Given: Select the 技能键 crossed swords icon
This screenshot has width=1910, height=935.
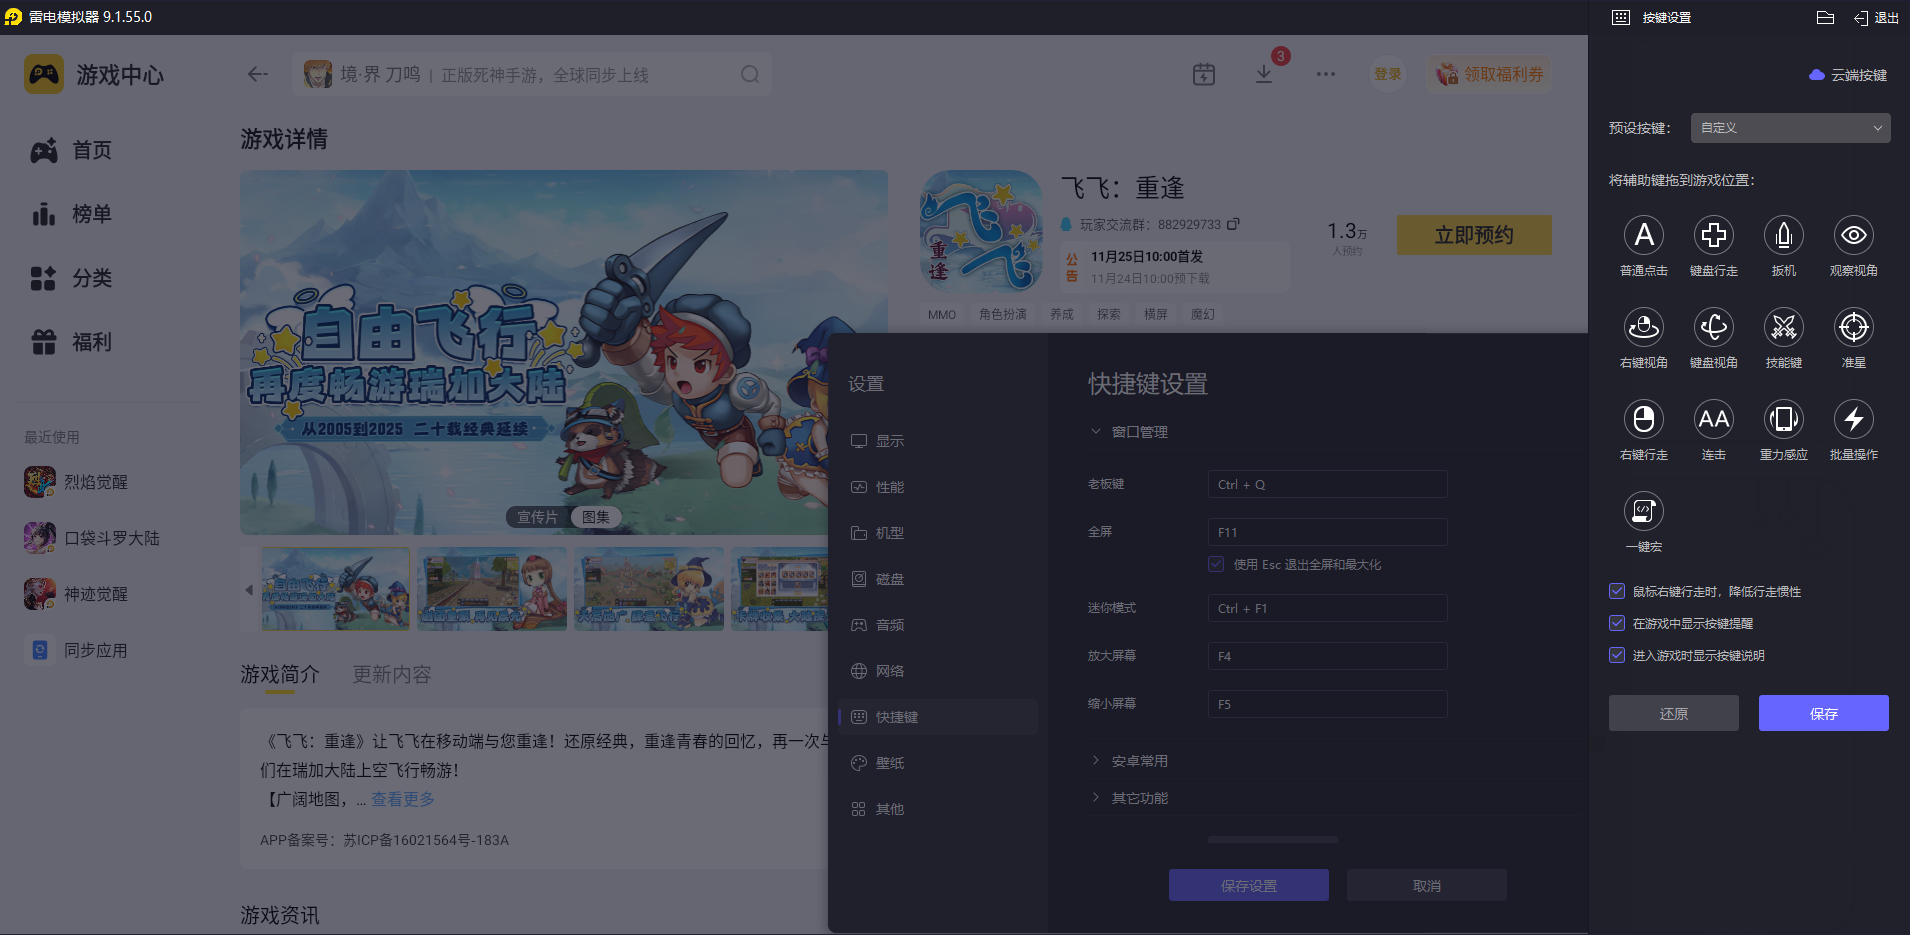Looking at the screenshot, I should pyautogui.click(x=1783, y=327).
